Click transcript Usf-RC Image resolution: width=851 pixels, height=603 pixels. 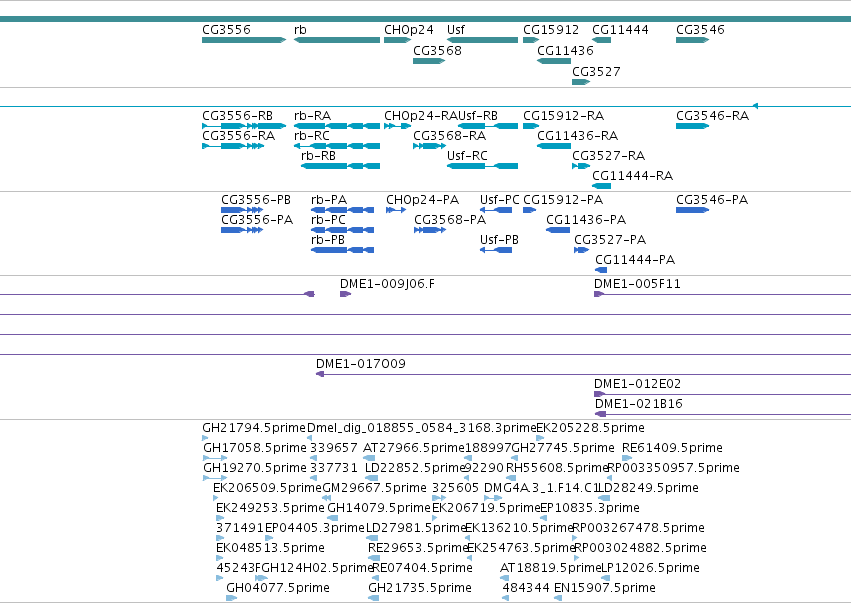tap(482, 166)
